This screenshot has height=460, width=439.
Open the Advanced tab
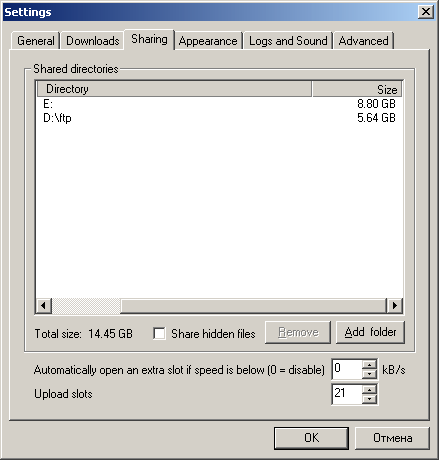363,41
